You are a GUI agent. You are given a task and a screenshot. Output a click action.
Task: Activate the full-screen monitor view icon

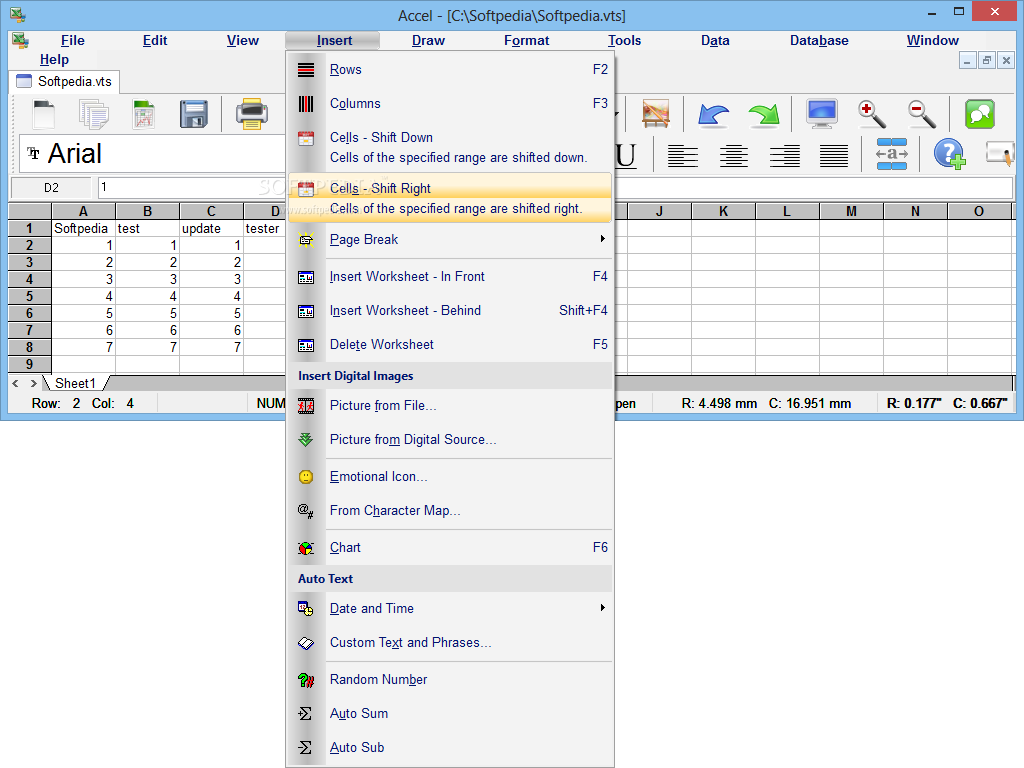pos(821,114)
